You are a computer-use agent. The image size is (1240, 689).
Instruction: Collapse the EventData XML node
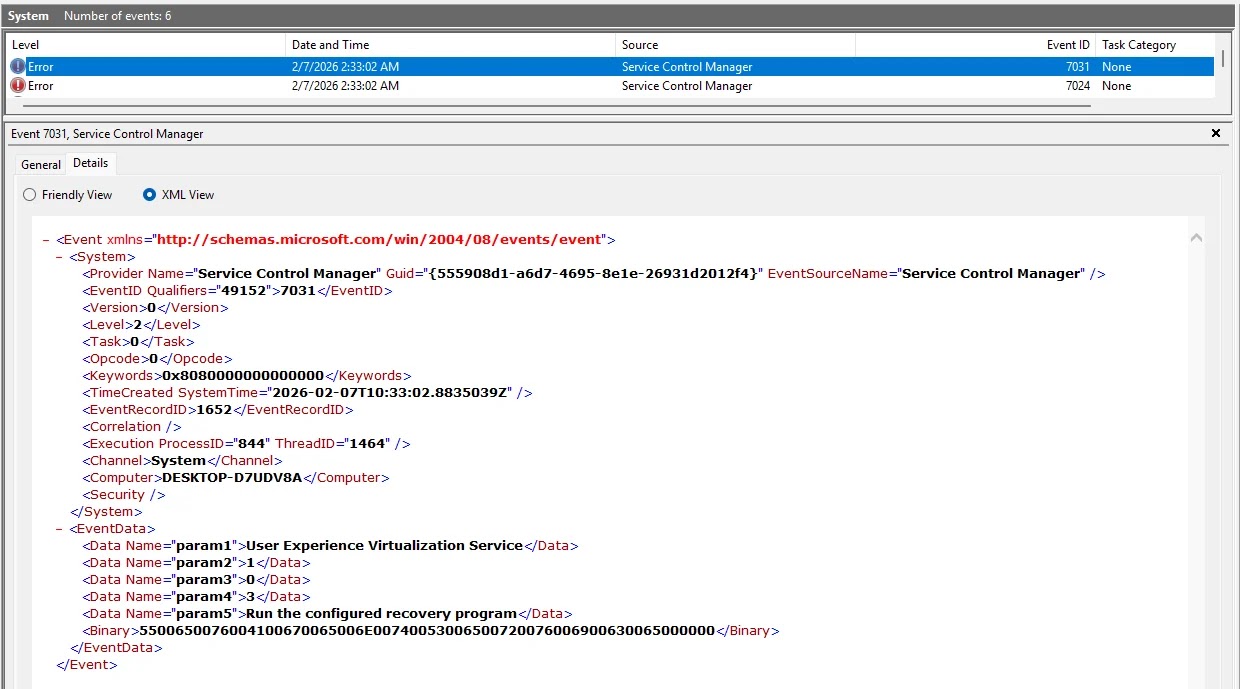click(60, 529)
